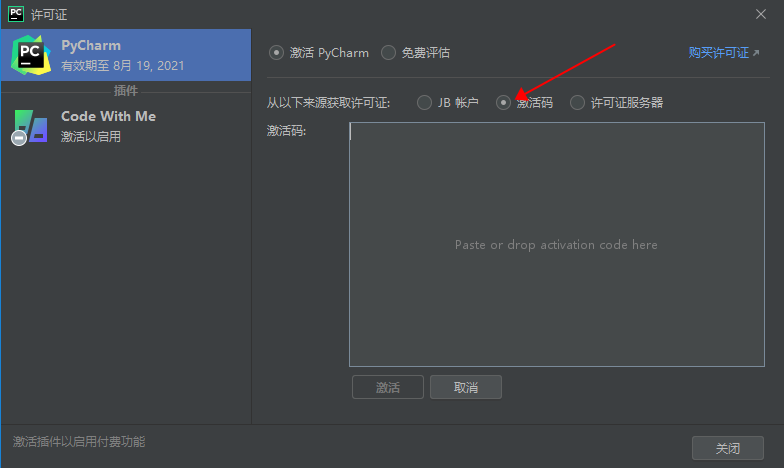Choose 许可证服务器 as license source
784x468 pixels.
click(x=577, y=102)
